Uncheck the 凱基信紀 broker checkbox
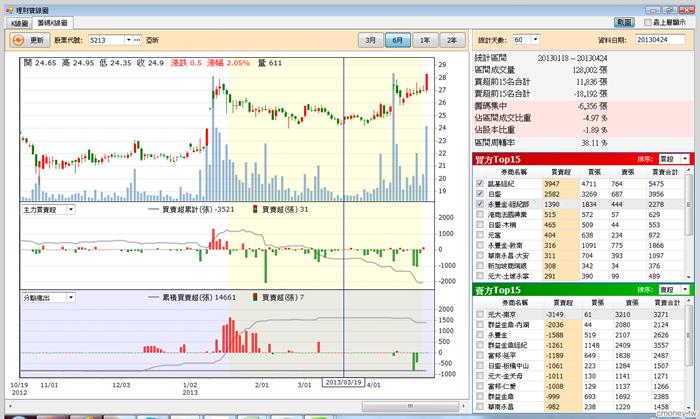Image resolution: width=700 pixels, height=419 pixels. (480, 184)
